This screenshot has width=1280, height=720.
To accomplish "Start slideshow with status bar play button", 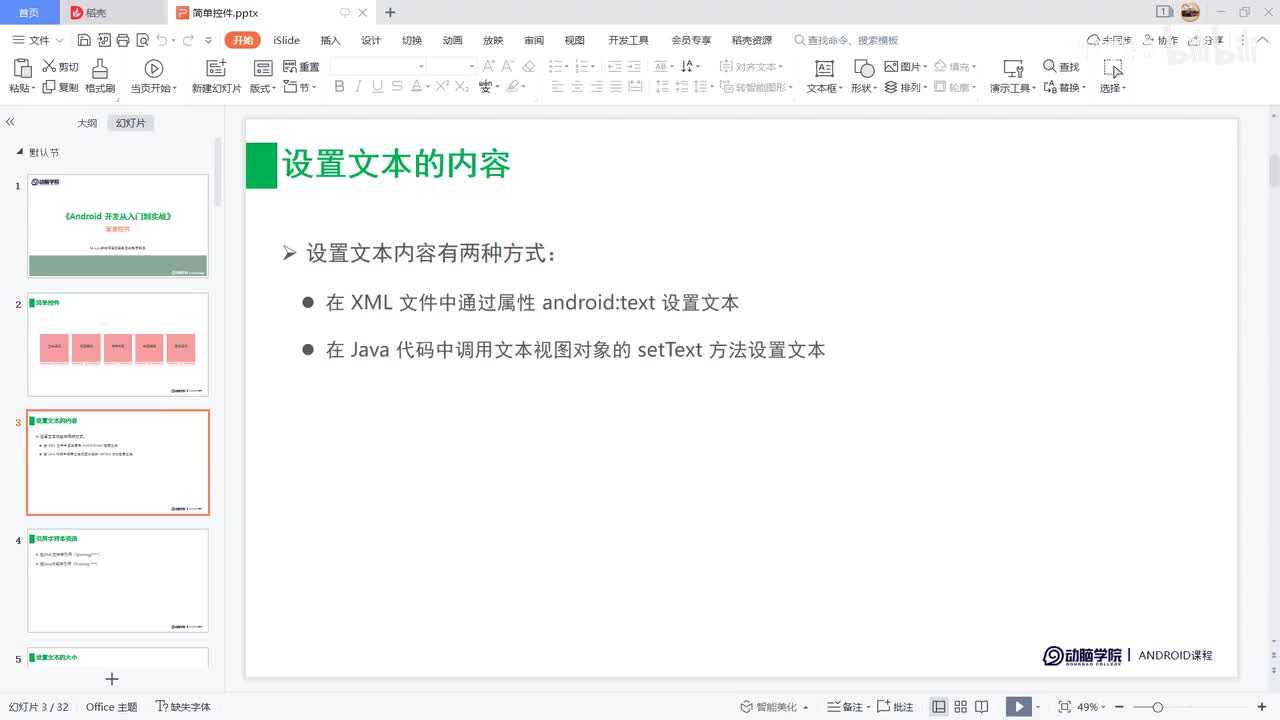I will [x=1018, y=707].
